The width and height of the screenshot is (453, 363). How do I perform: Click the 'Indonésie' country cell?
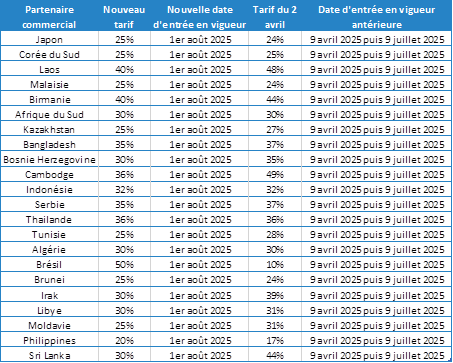coord(49,189)
